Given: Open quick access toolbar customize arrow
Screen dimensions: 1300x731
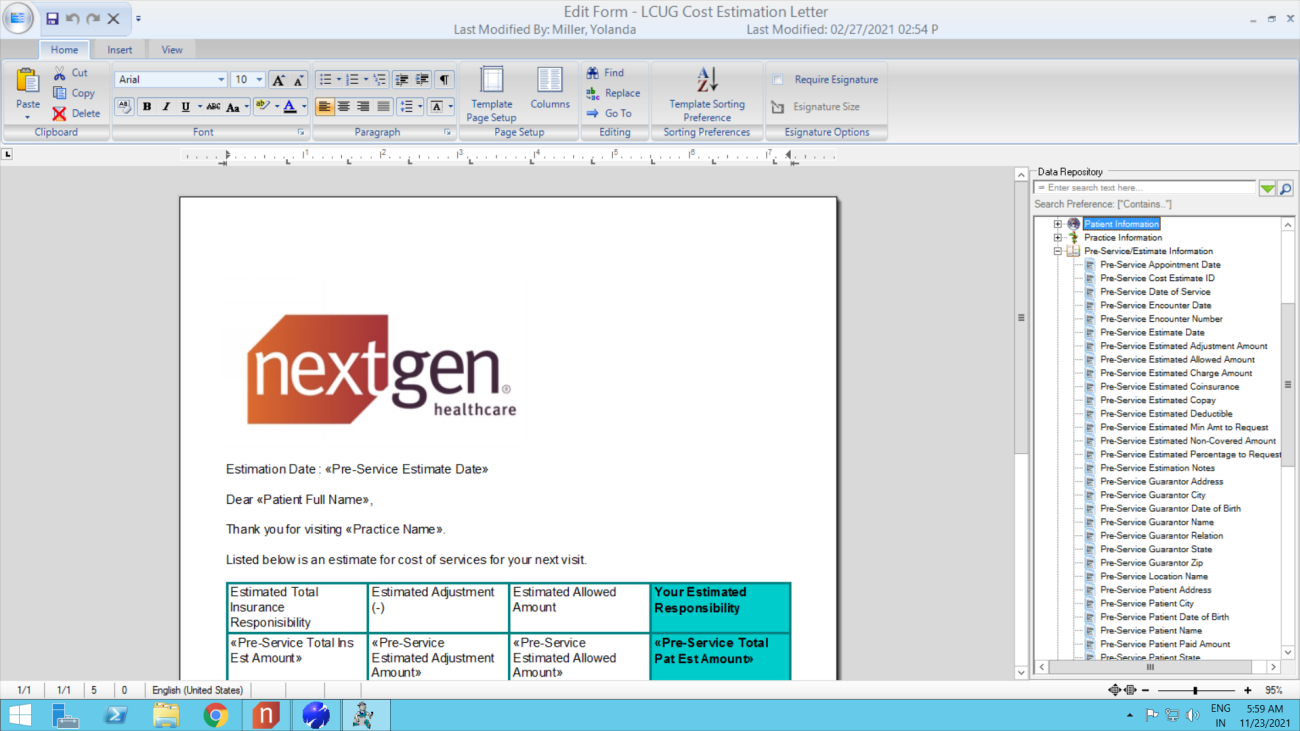Looking at the screenshot, I should 138,18.
